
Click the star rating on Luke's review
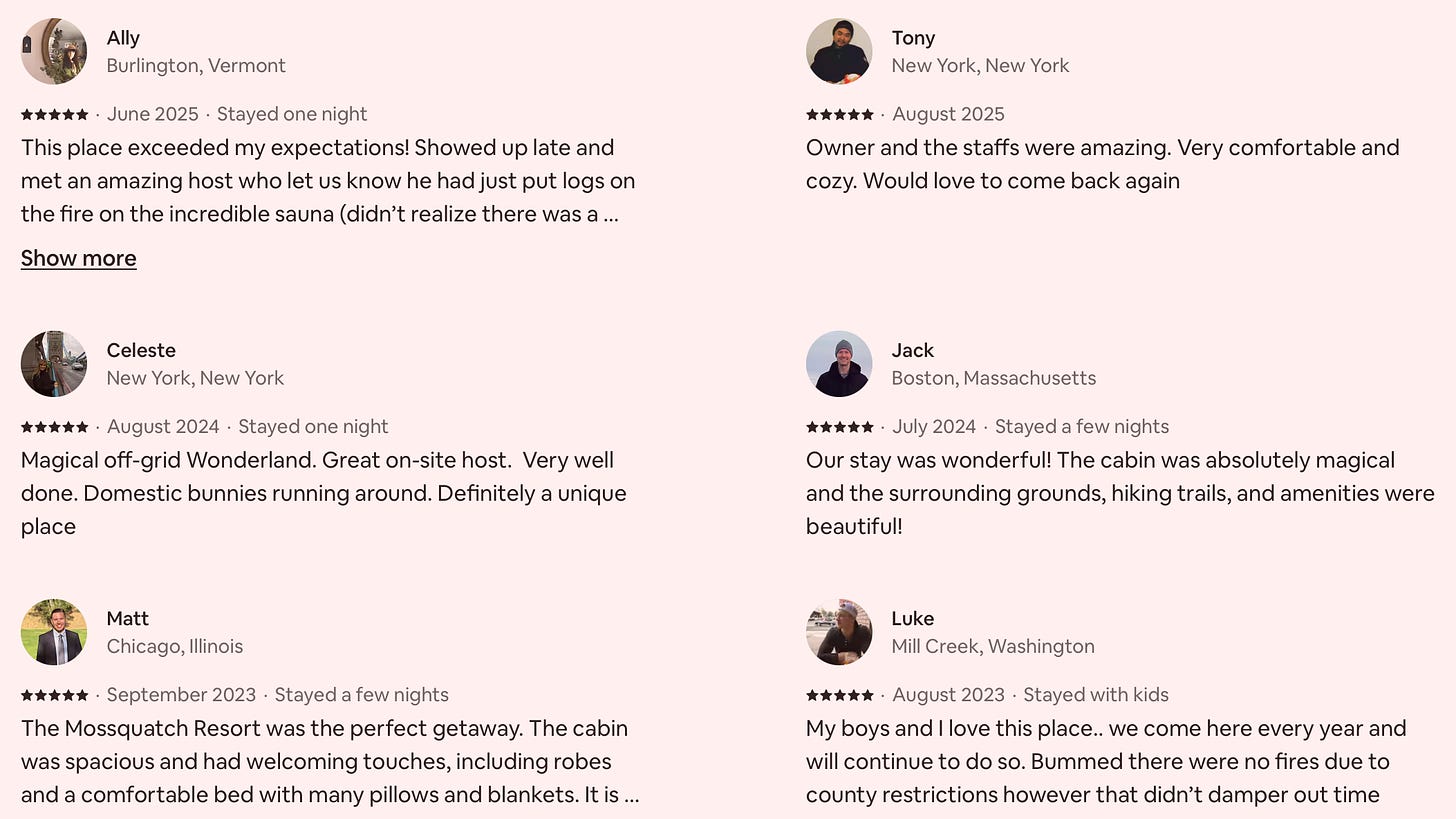point(840,695)
